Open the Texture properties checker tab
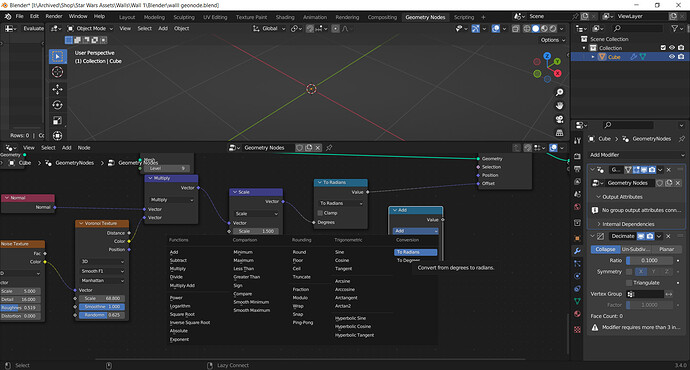This screenshot has width=690, height=370. (x=577, y=330)
